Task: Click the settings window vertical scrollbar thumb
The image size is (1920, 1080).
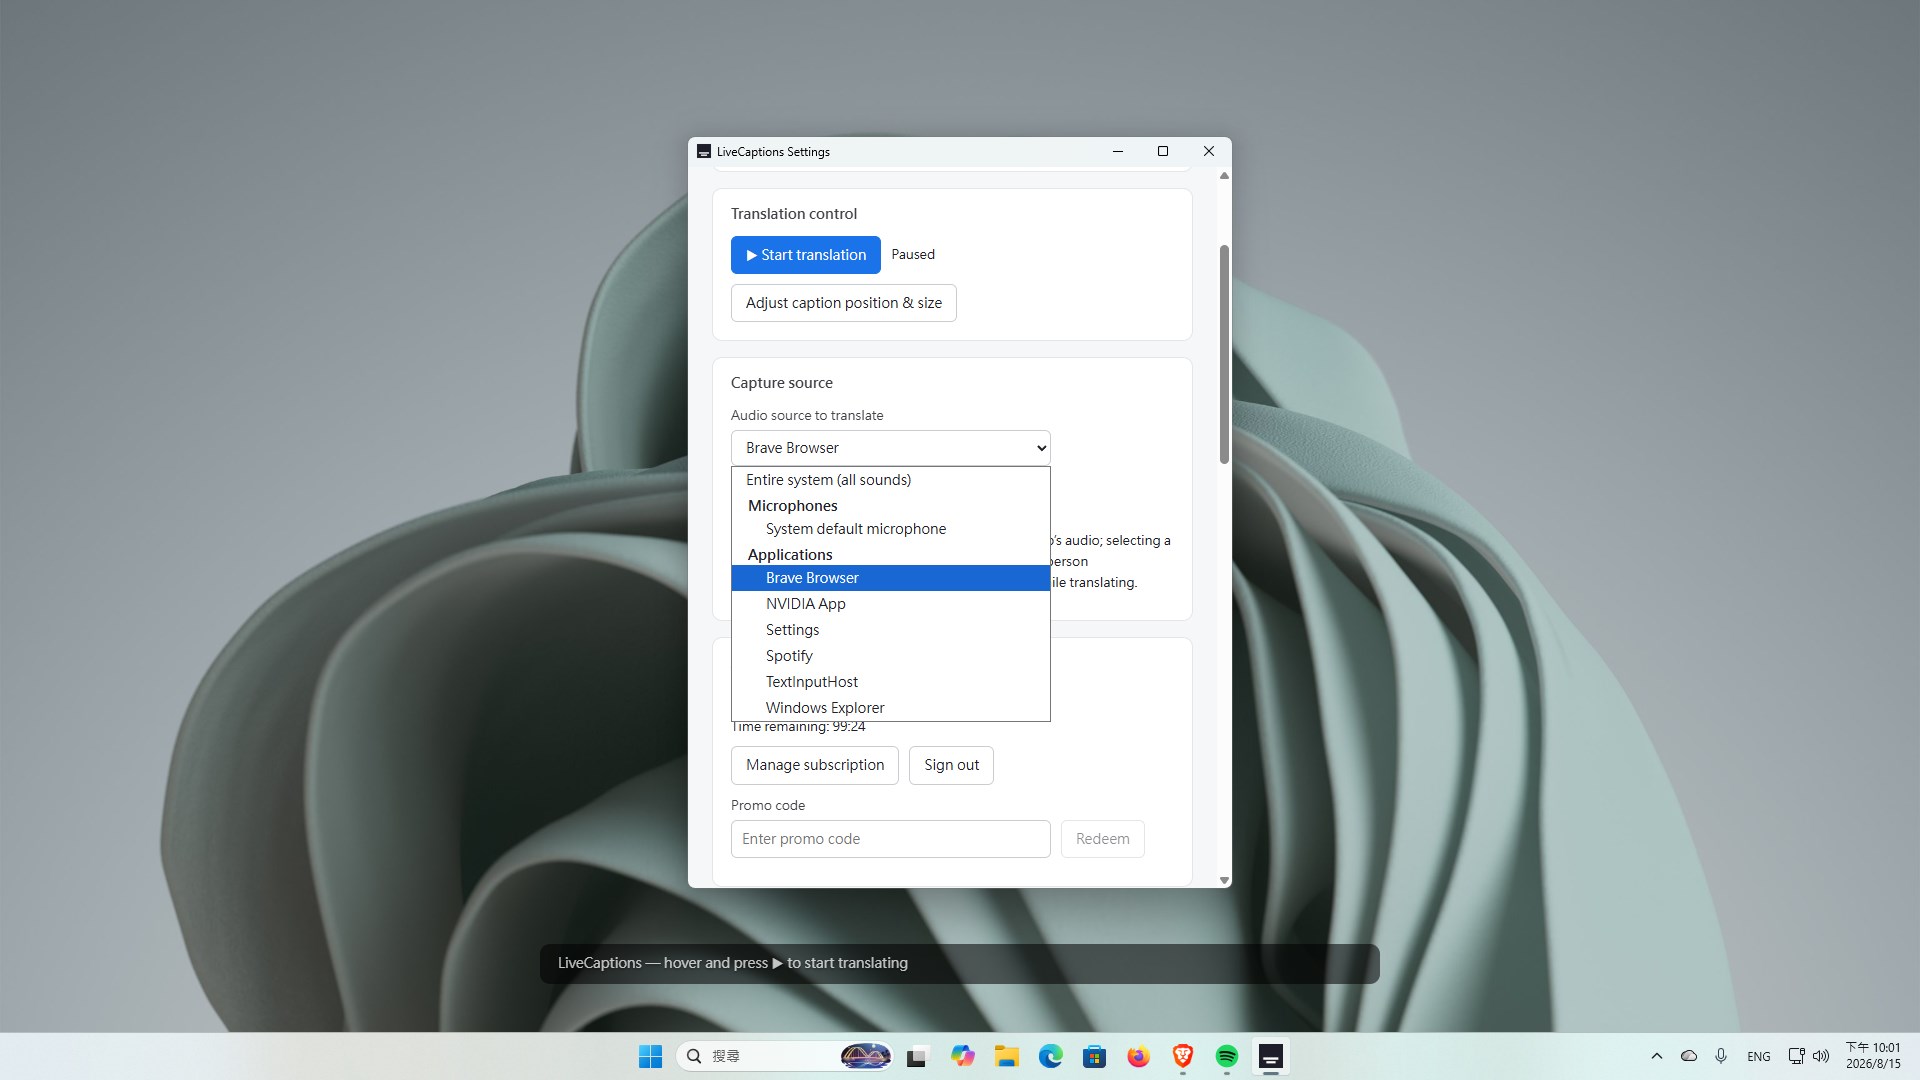Action: coord(1224,354)
